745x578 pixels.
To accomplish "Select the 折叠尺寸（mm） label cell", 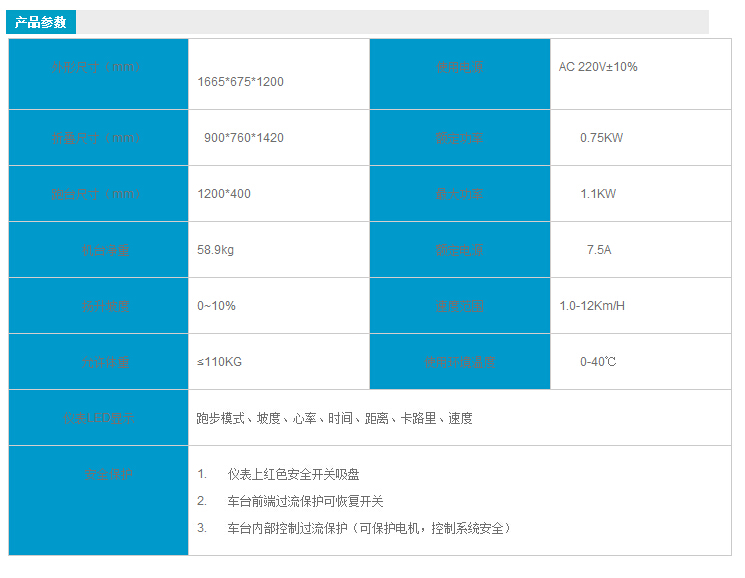I will coord(98,138).
